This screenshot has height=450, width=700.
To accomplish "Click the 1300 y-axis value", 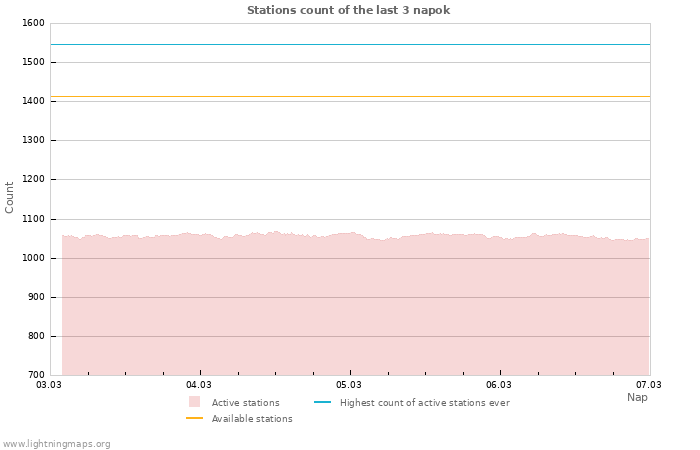I will (33, 140).
